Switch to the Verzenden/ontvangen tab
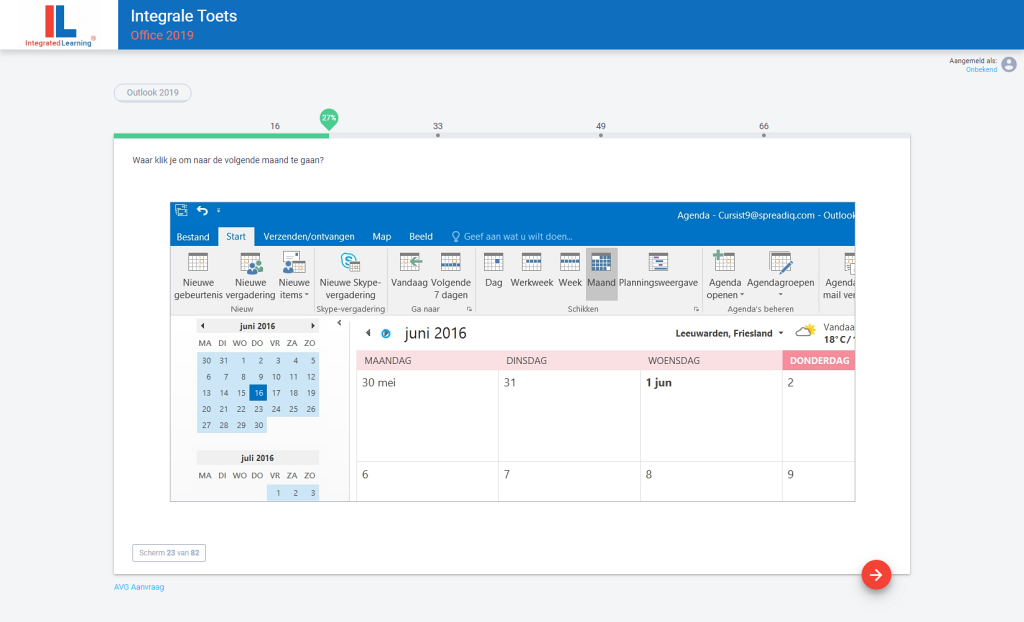The height and width of the screenshot is (622, 1024). [x=309, y=237]
